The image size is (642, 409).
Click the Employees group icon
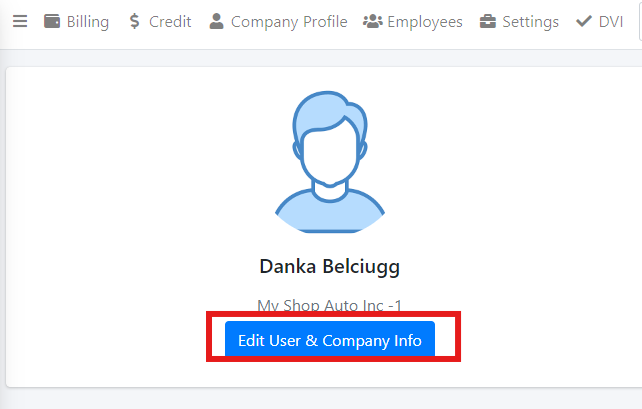pos(373,21)
